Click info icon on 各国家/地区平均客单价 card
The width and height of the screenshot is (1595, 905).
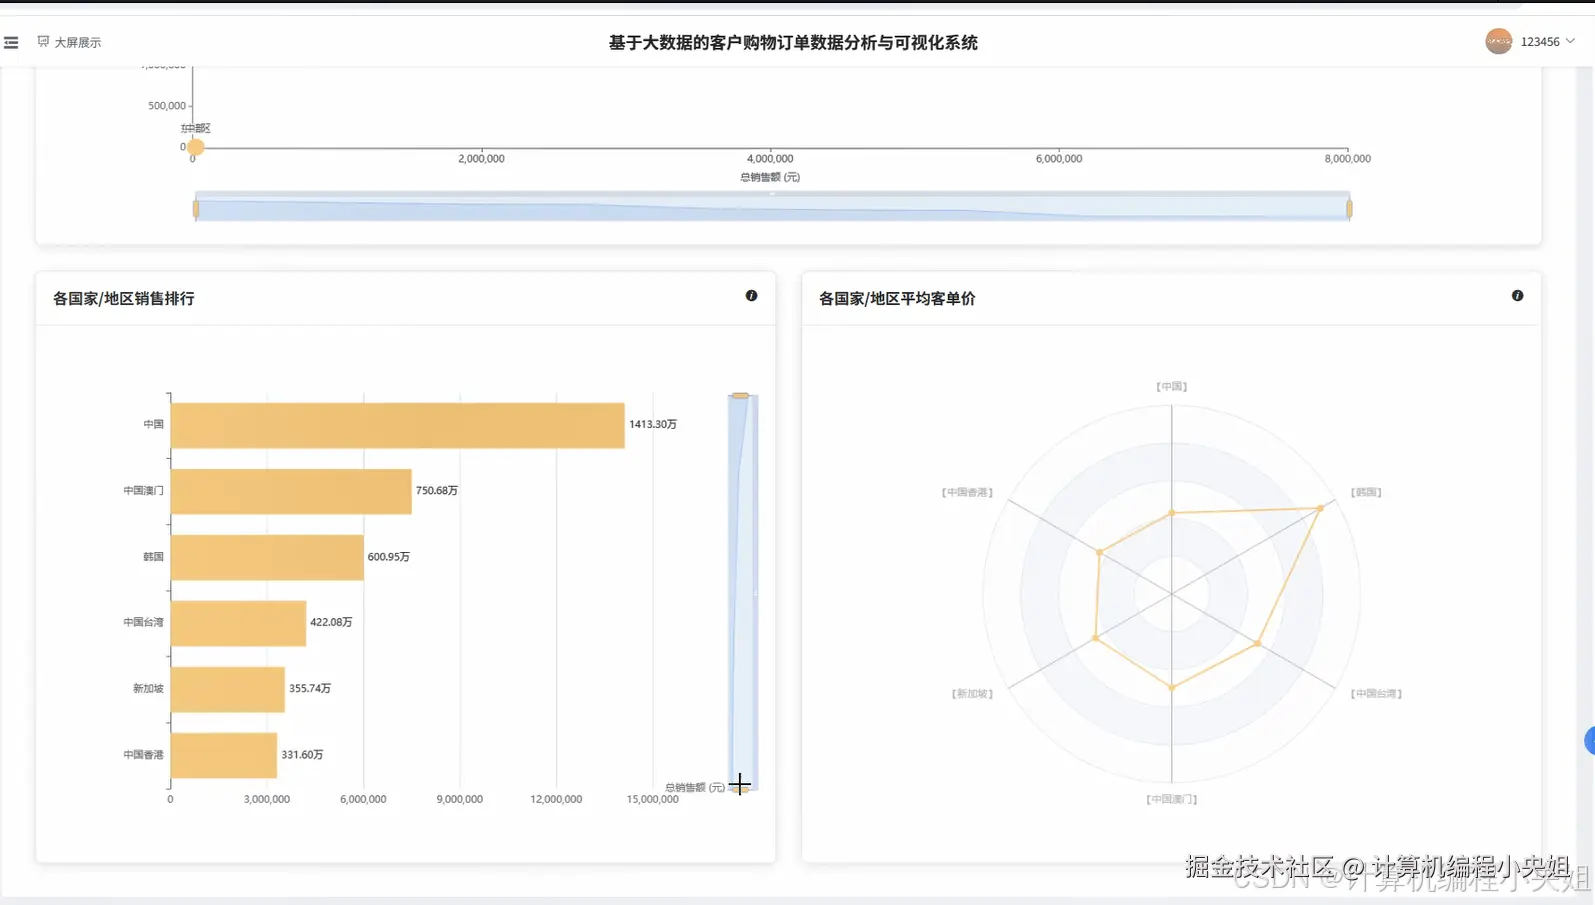(1517, 296)
